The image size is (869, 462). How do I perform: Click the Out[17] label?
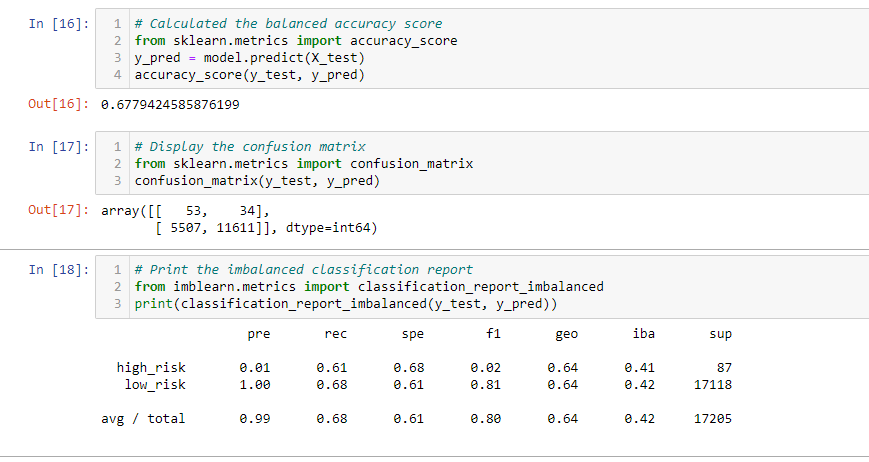[59, 210]
